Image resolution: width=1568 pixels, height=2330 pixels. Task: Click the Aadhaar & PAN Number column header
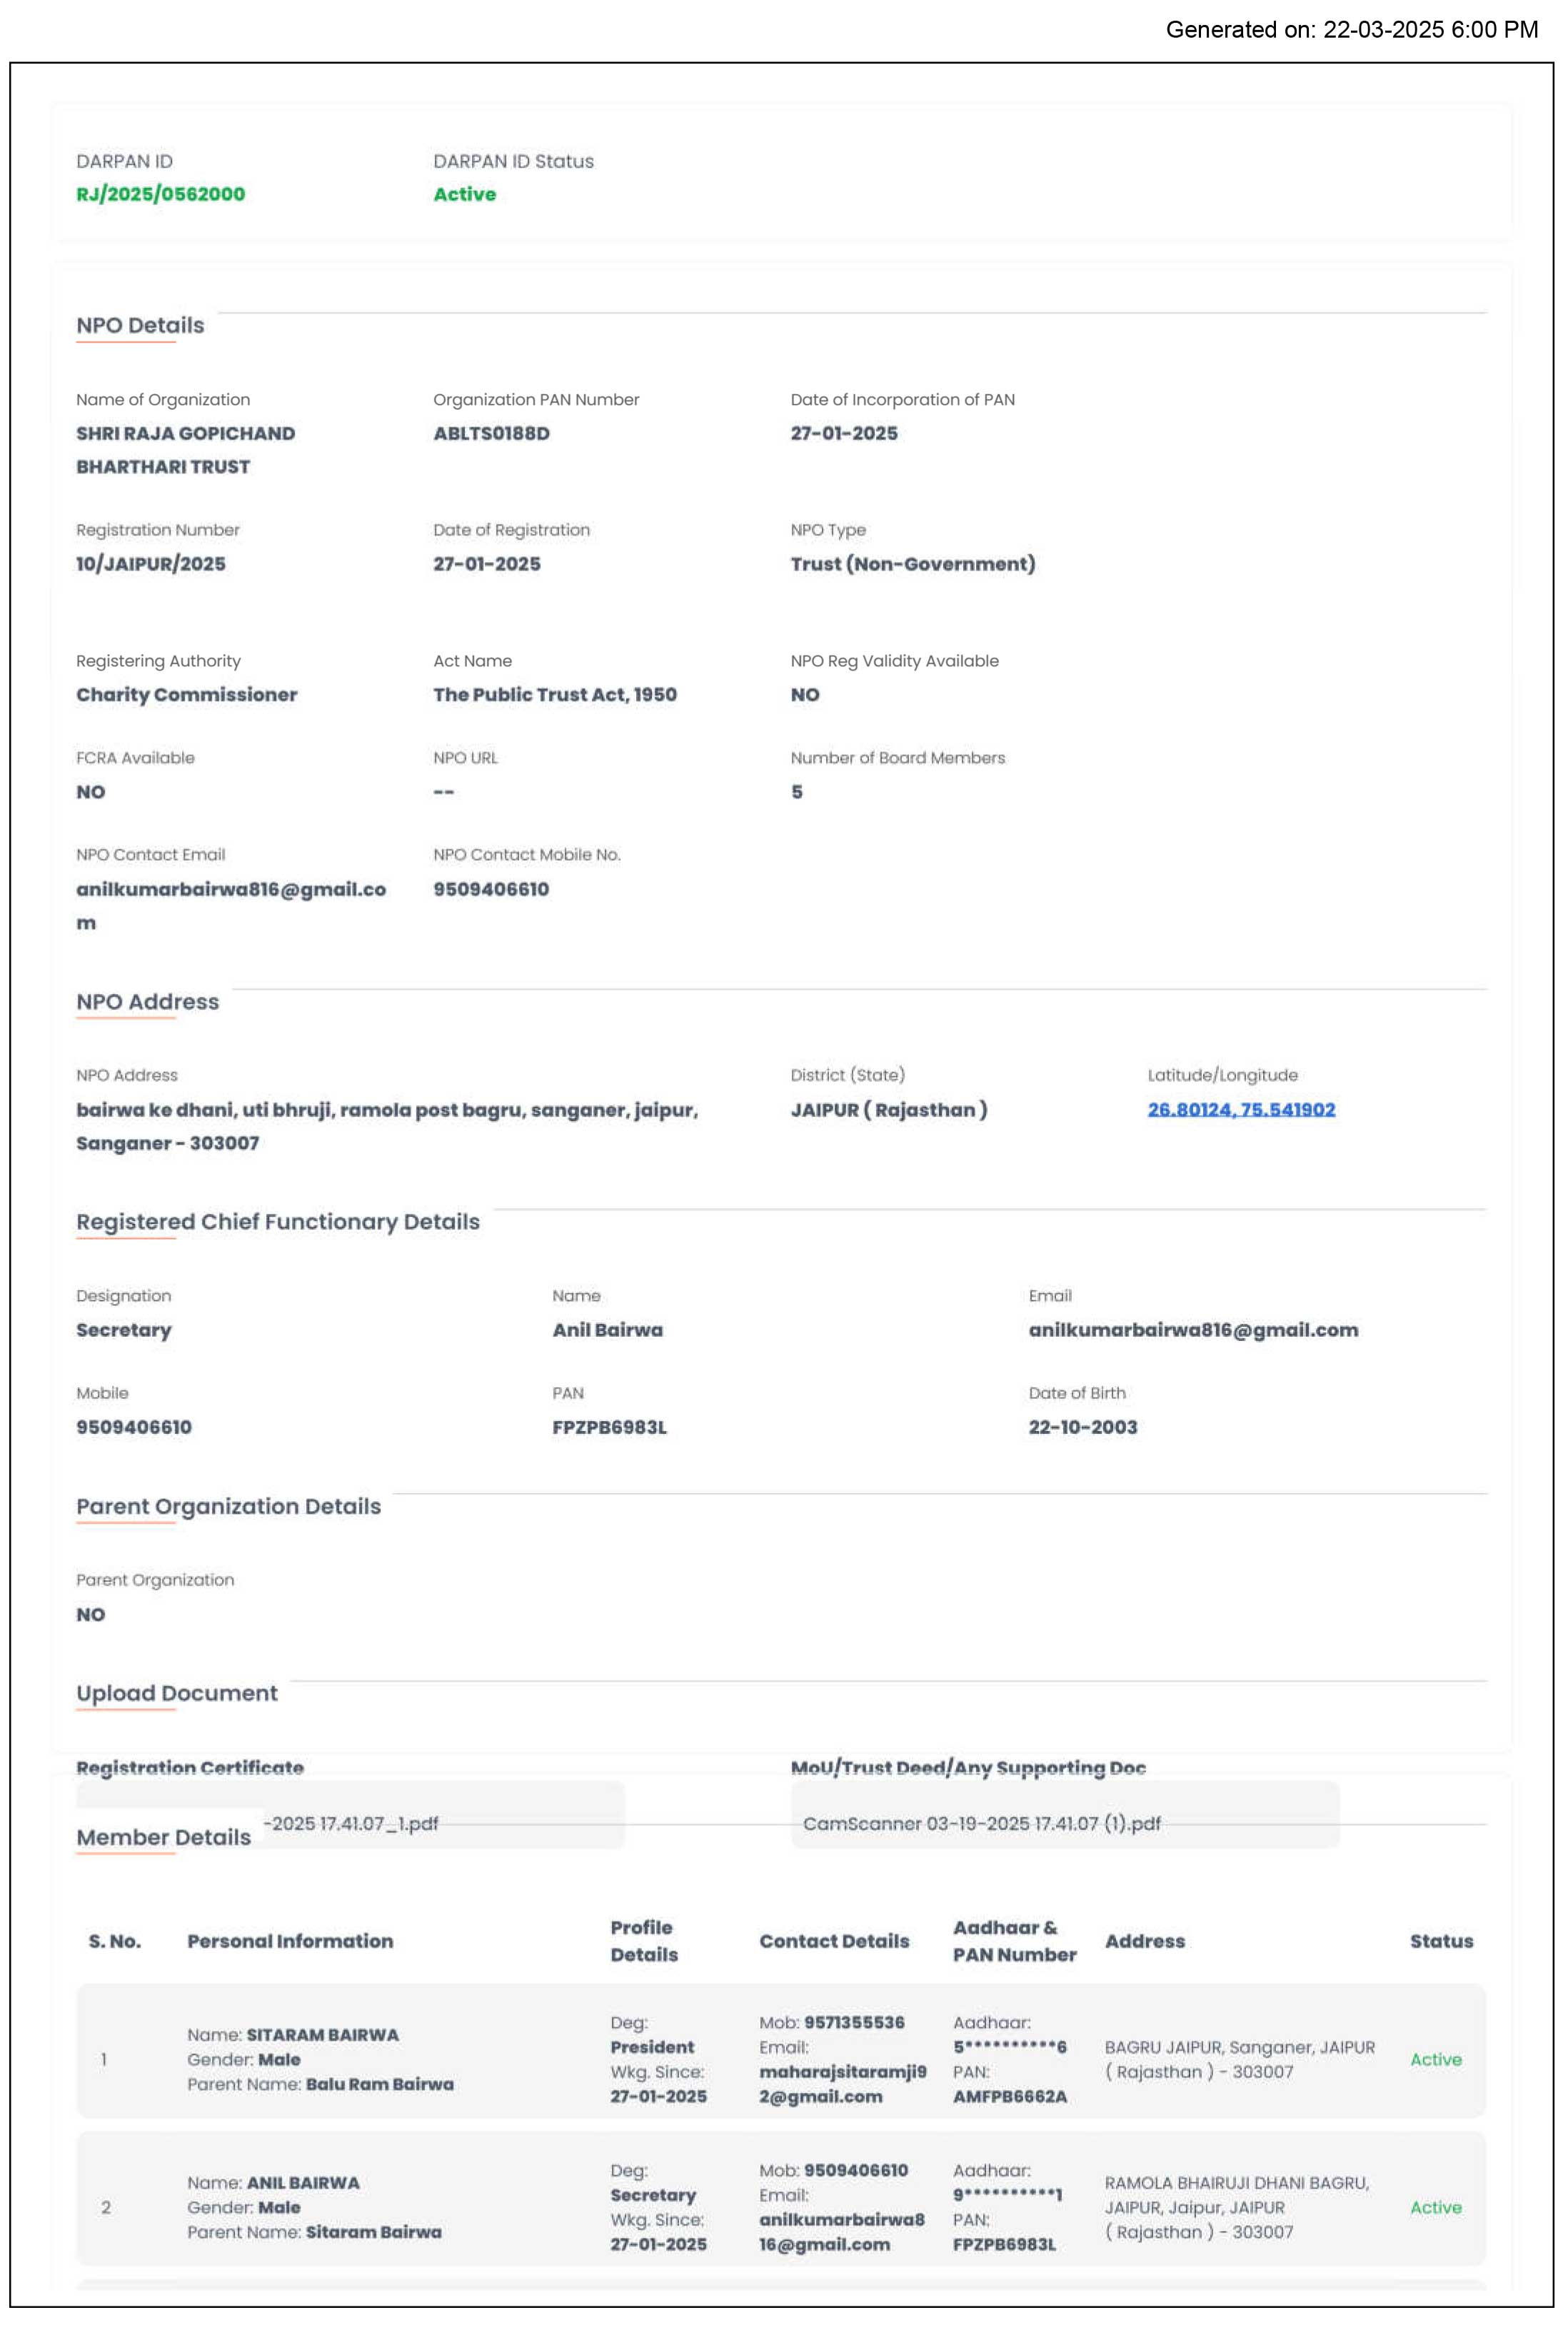click(1014, 1940)
